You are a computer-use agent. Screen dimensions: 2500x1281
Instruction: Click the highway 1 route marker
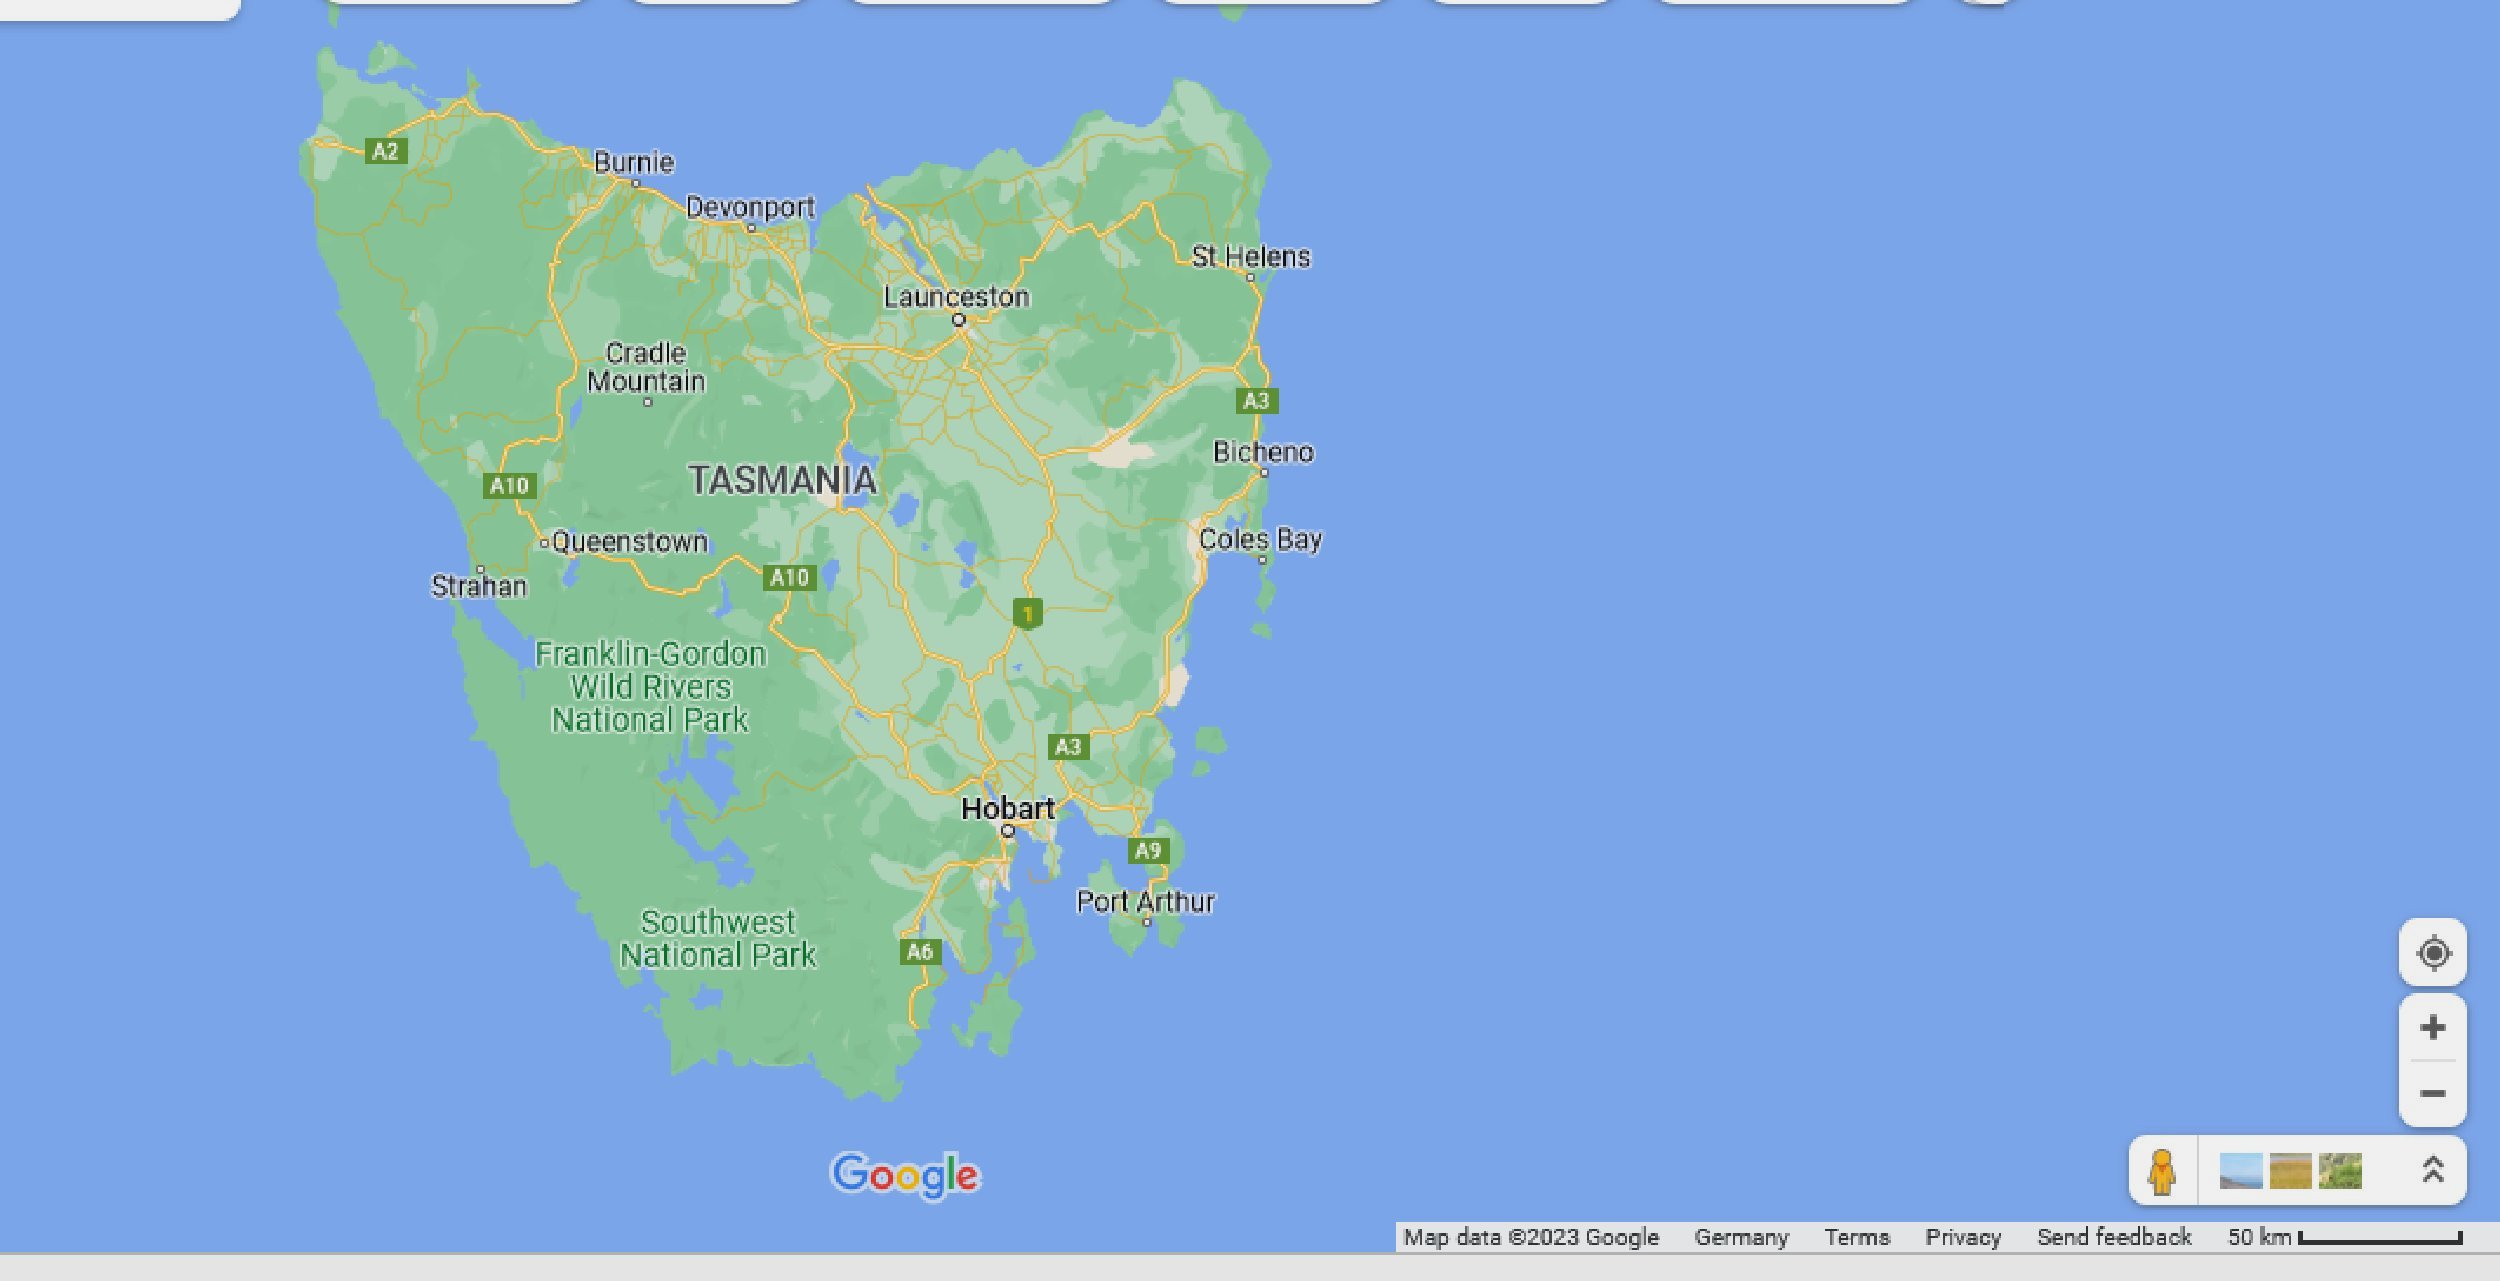pos(1027,613)
